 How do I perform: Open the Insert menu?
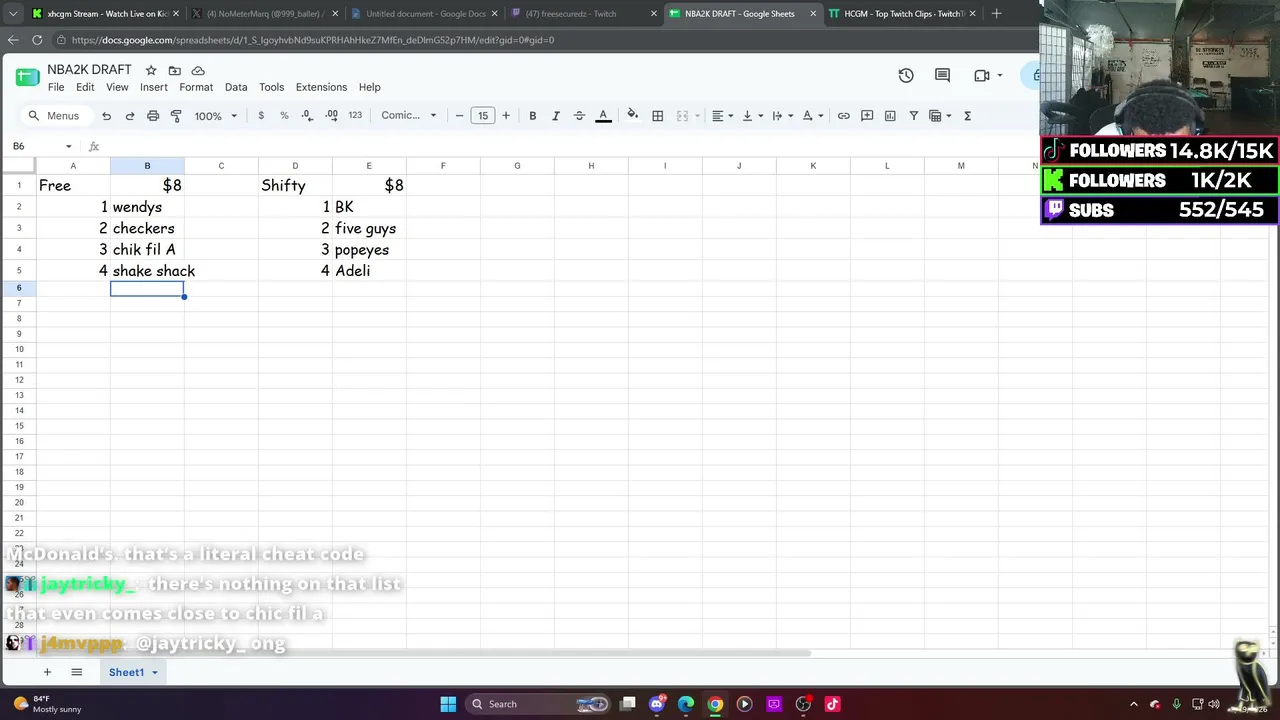point(154,87)
